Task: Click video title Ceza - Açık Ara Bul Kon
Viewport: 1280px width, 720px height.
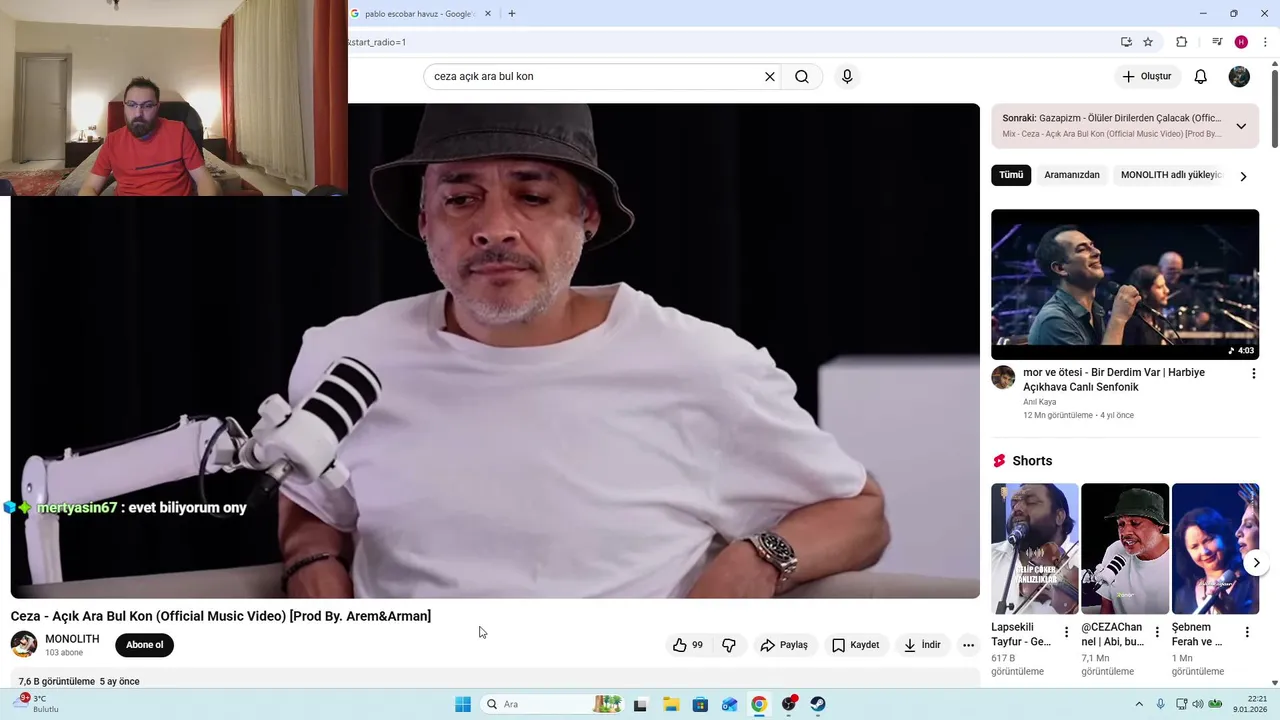Action: pyautogui.click(x=221, y=616)
